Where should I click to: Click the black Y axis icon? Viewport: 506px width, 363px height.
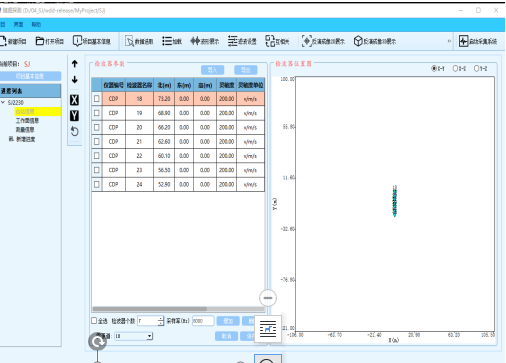(x=75, y=116)
